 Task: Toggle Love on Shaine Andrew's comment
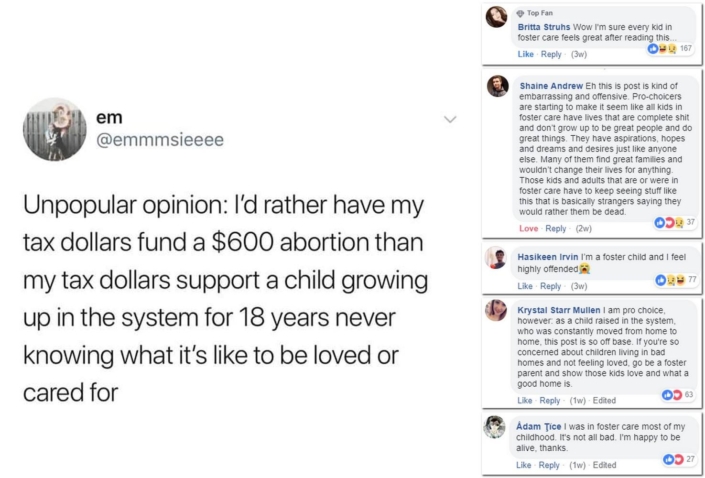click(x=528, y=226)
